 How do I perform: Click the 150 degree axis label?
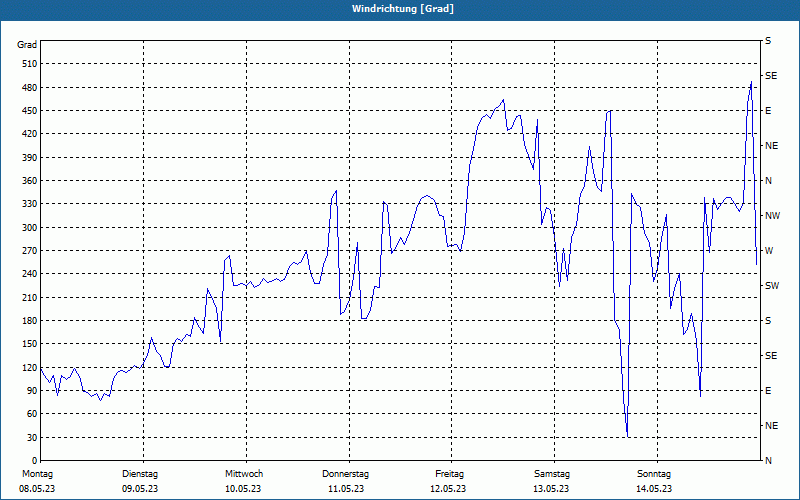30,344
